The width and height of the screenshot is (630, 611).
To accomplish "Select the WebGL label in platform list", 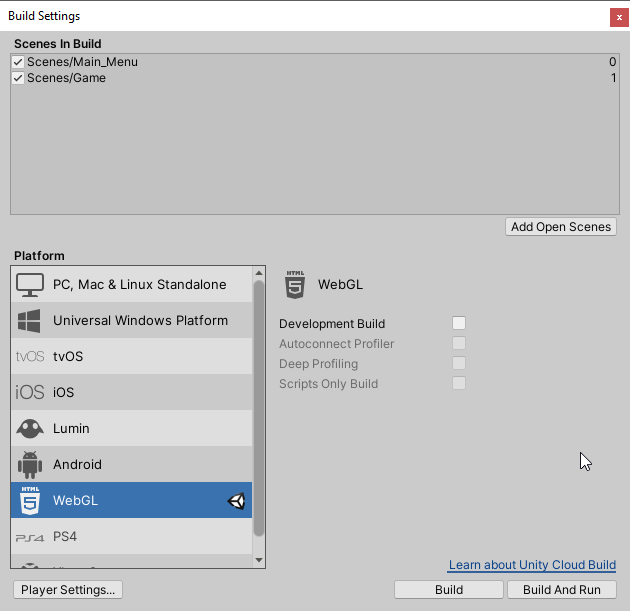I will (x=75, y=501).
